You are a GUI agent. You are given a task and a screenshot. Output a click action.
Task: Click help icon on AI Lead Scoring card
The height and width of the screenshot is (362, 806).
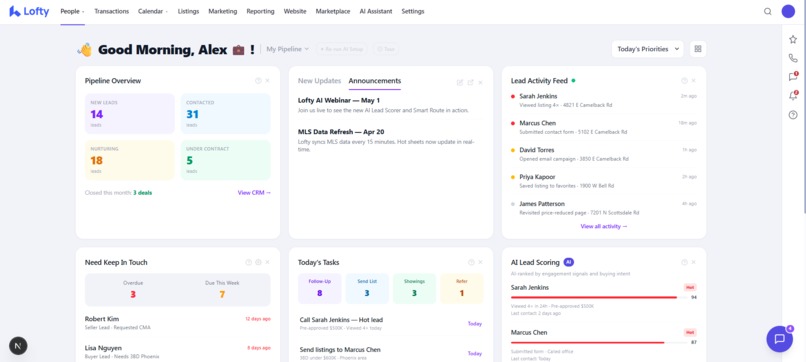pos(684,262)
